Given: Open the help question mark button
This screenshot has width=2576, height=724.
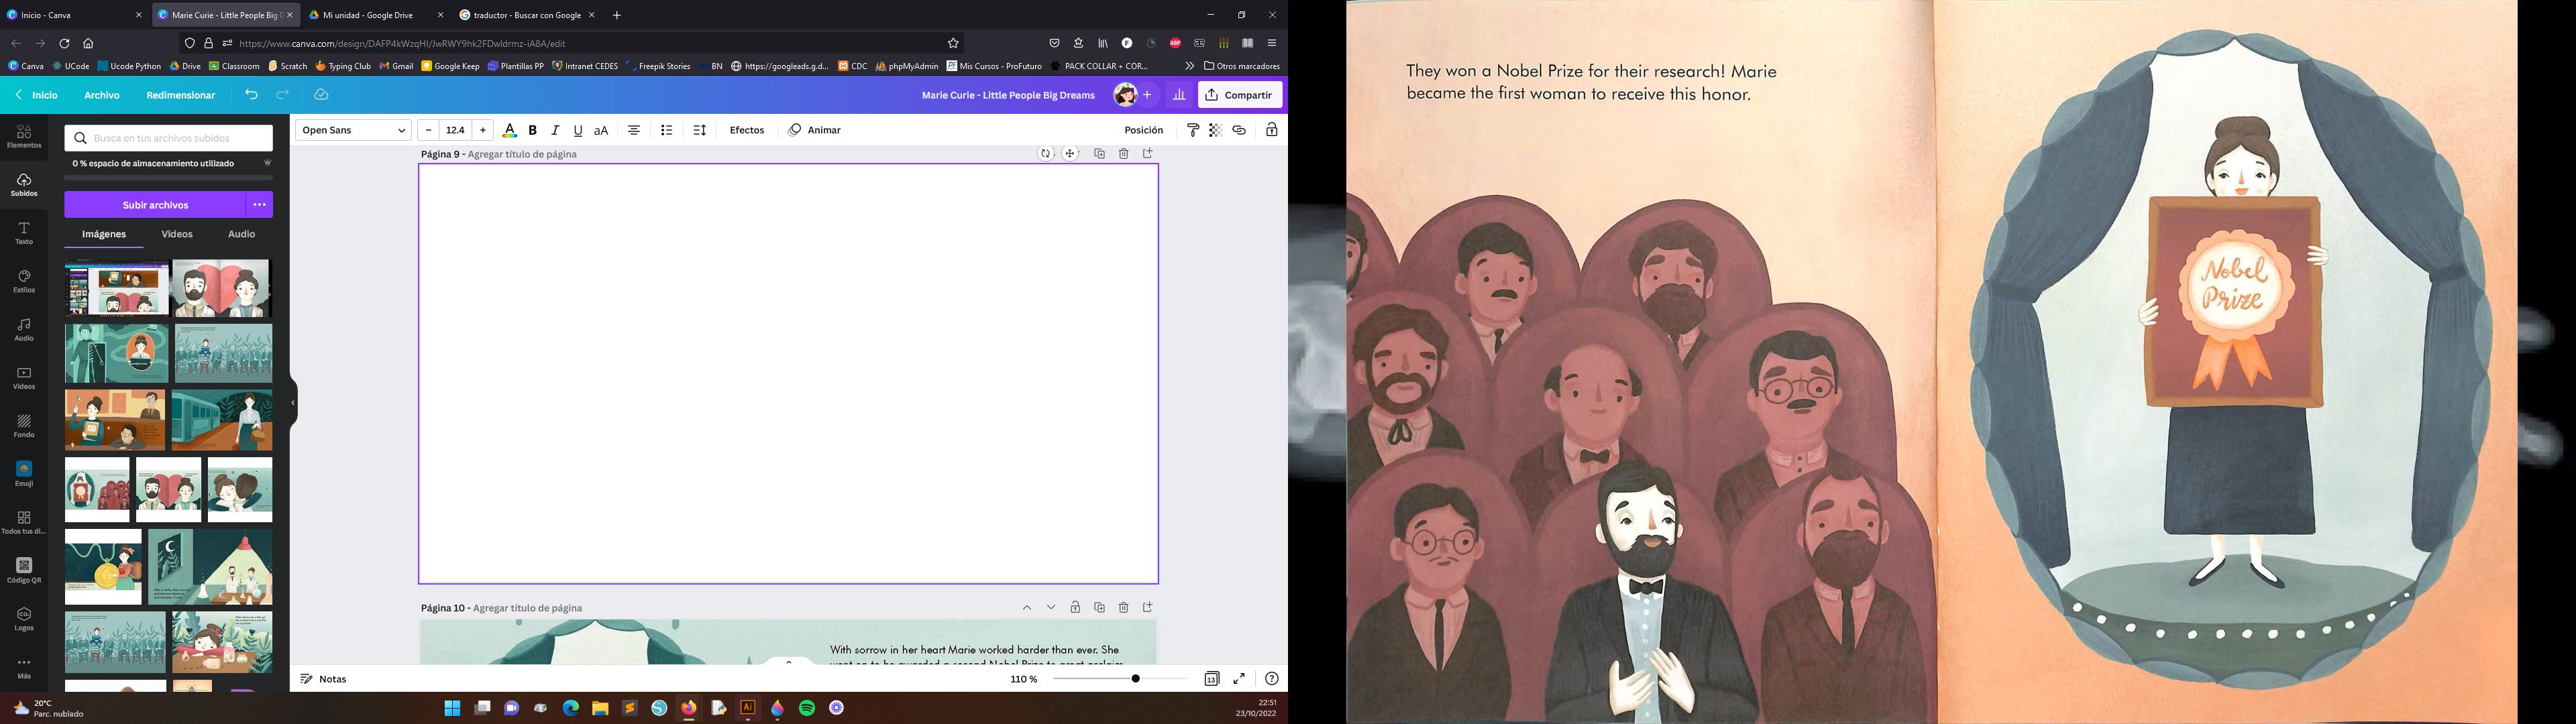Looking at the screenshot, I should tap(1271, 679).
